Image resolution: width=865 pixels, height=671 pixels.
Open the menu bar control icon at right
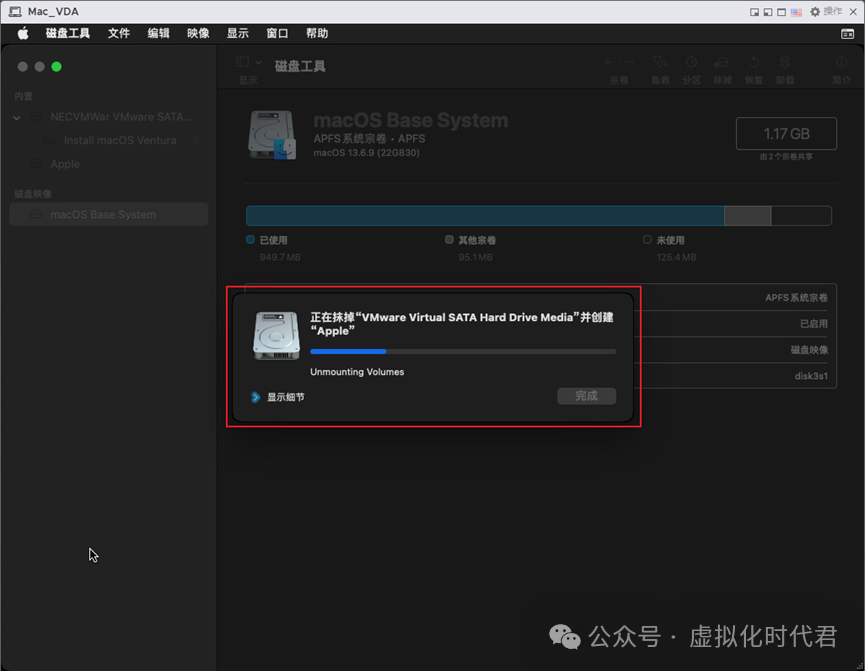pyautogui.click(x=847, y=34)
